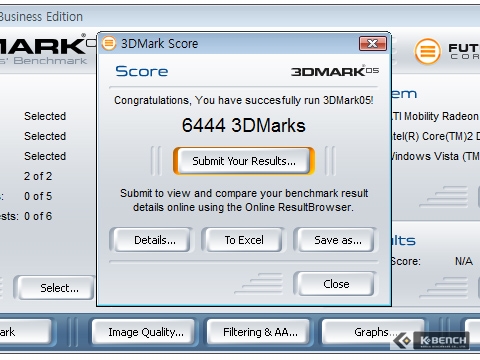Click the Online ResultBrowser description text

(x=244, y=200)
